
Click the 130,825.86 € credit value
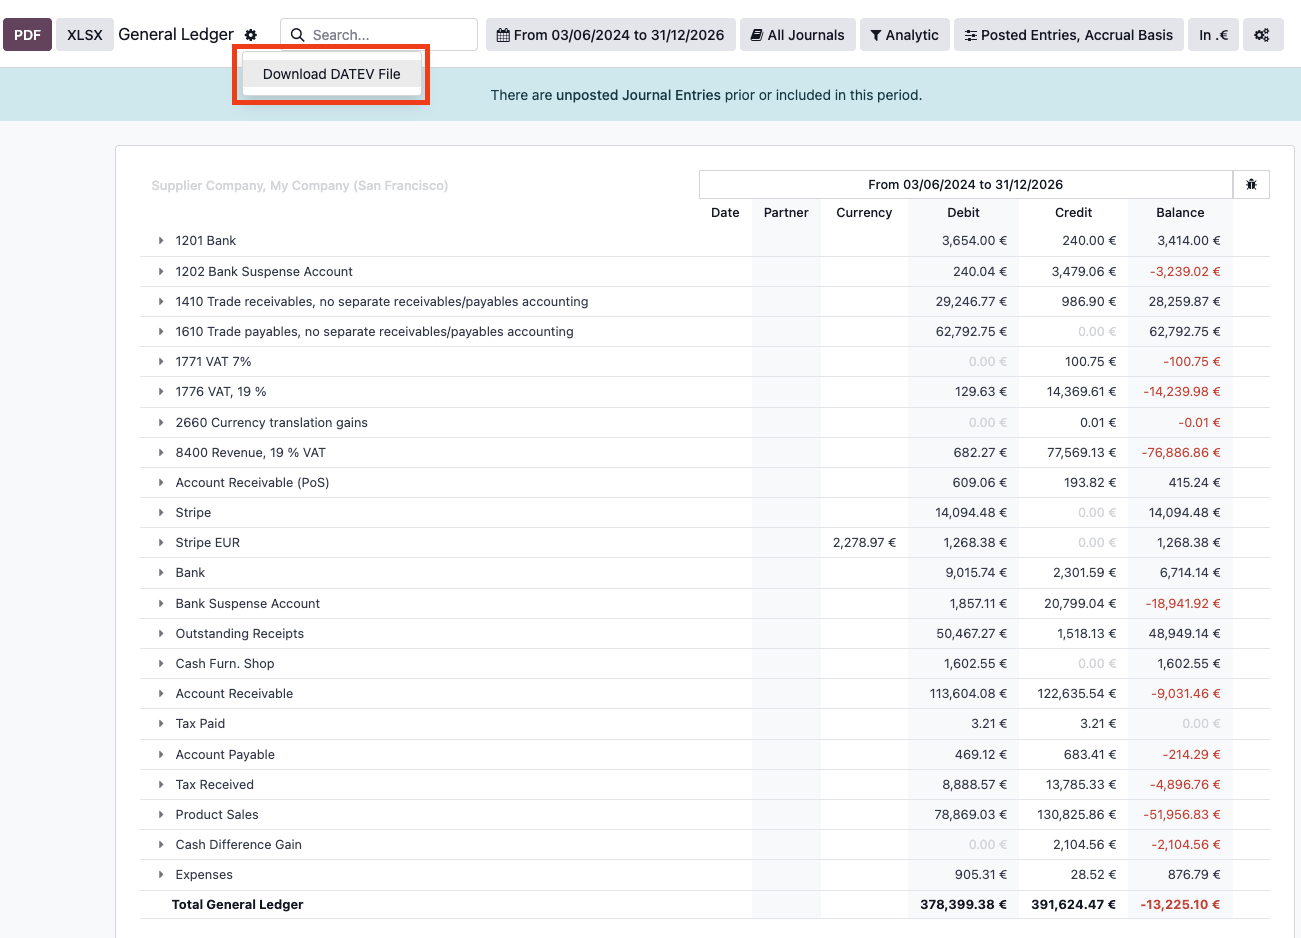point(1077,814)
